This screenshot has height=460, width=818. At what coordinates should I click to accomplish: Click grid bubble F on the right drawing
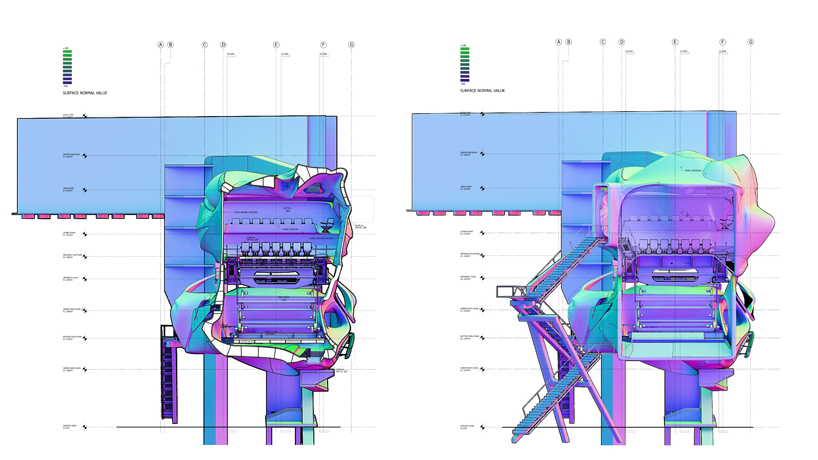pos(723,43)
